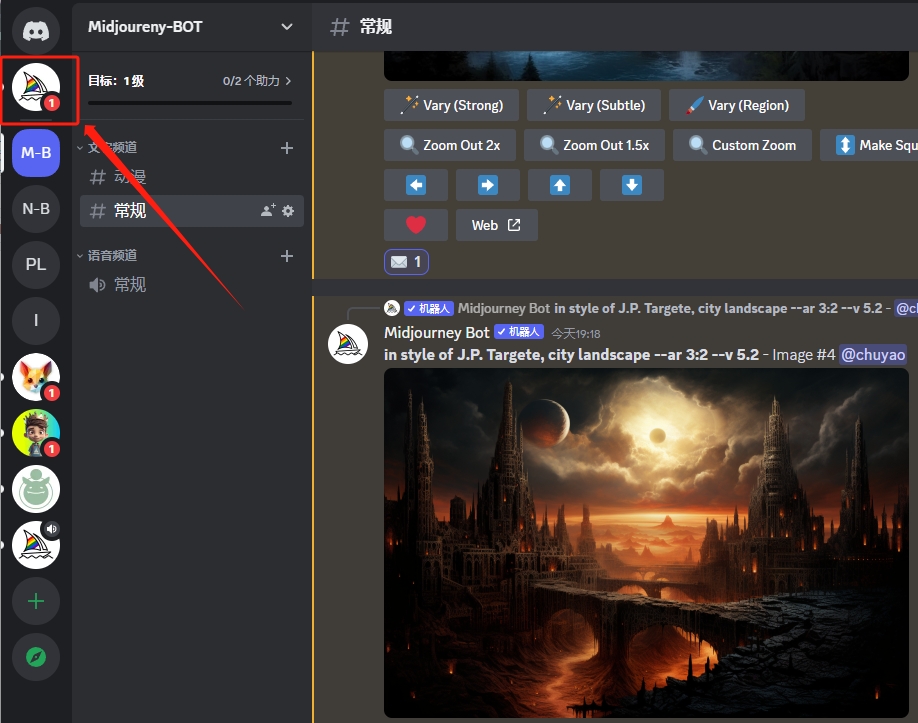Click the Vary (Strong) button

click(451, 105)
